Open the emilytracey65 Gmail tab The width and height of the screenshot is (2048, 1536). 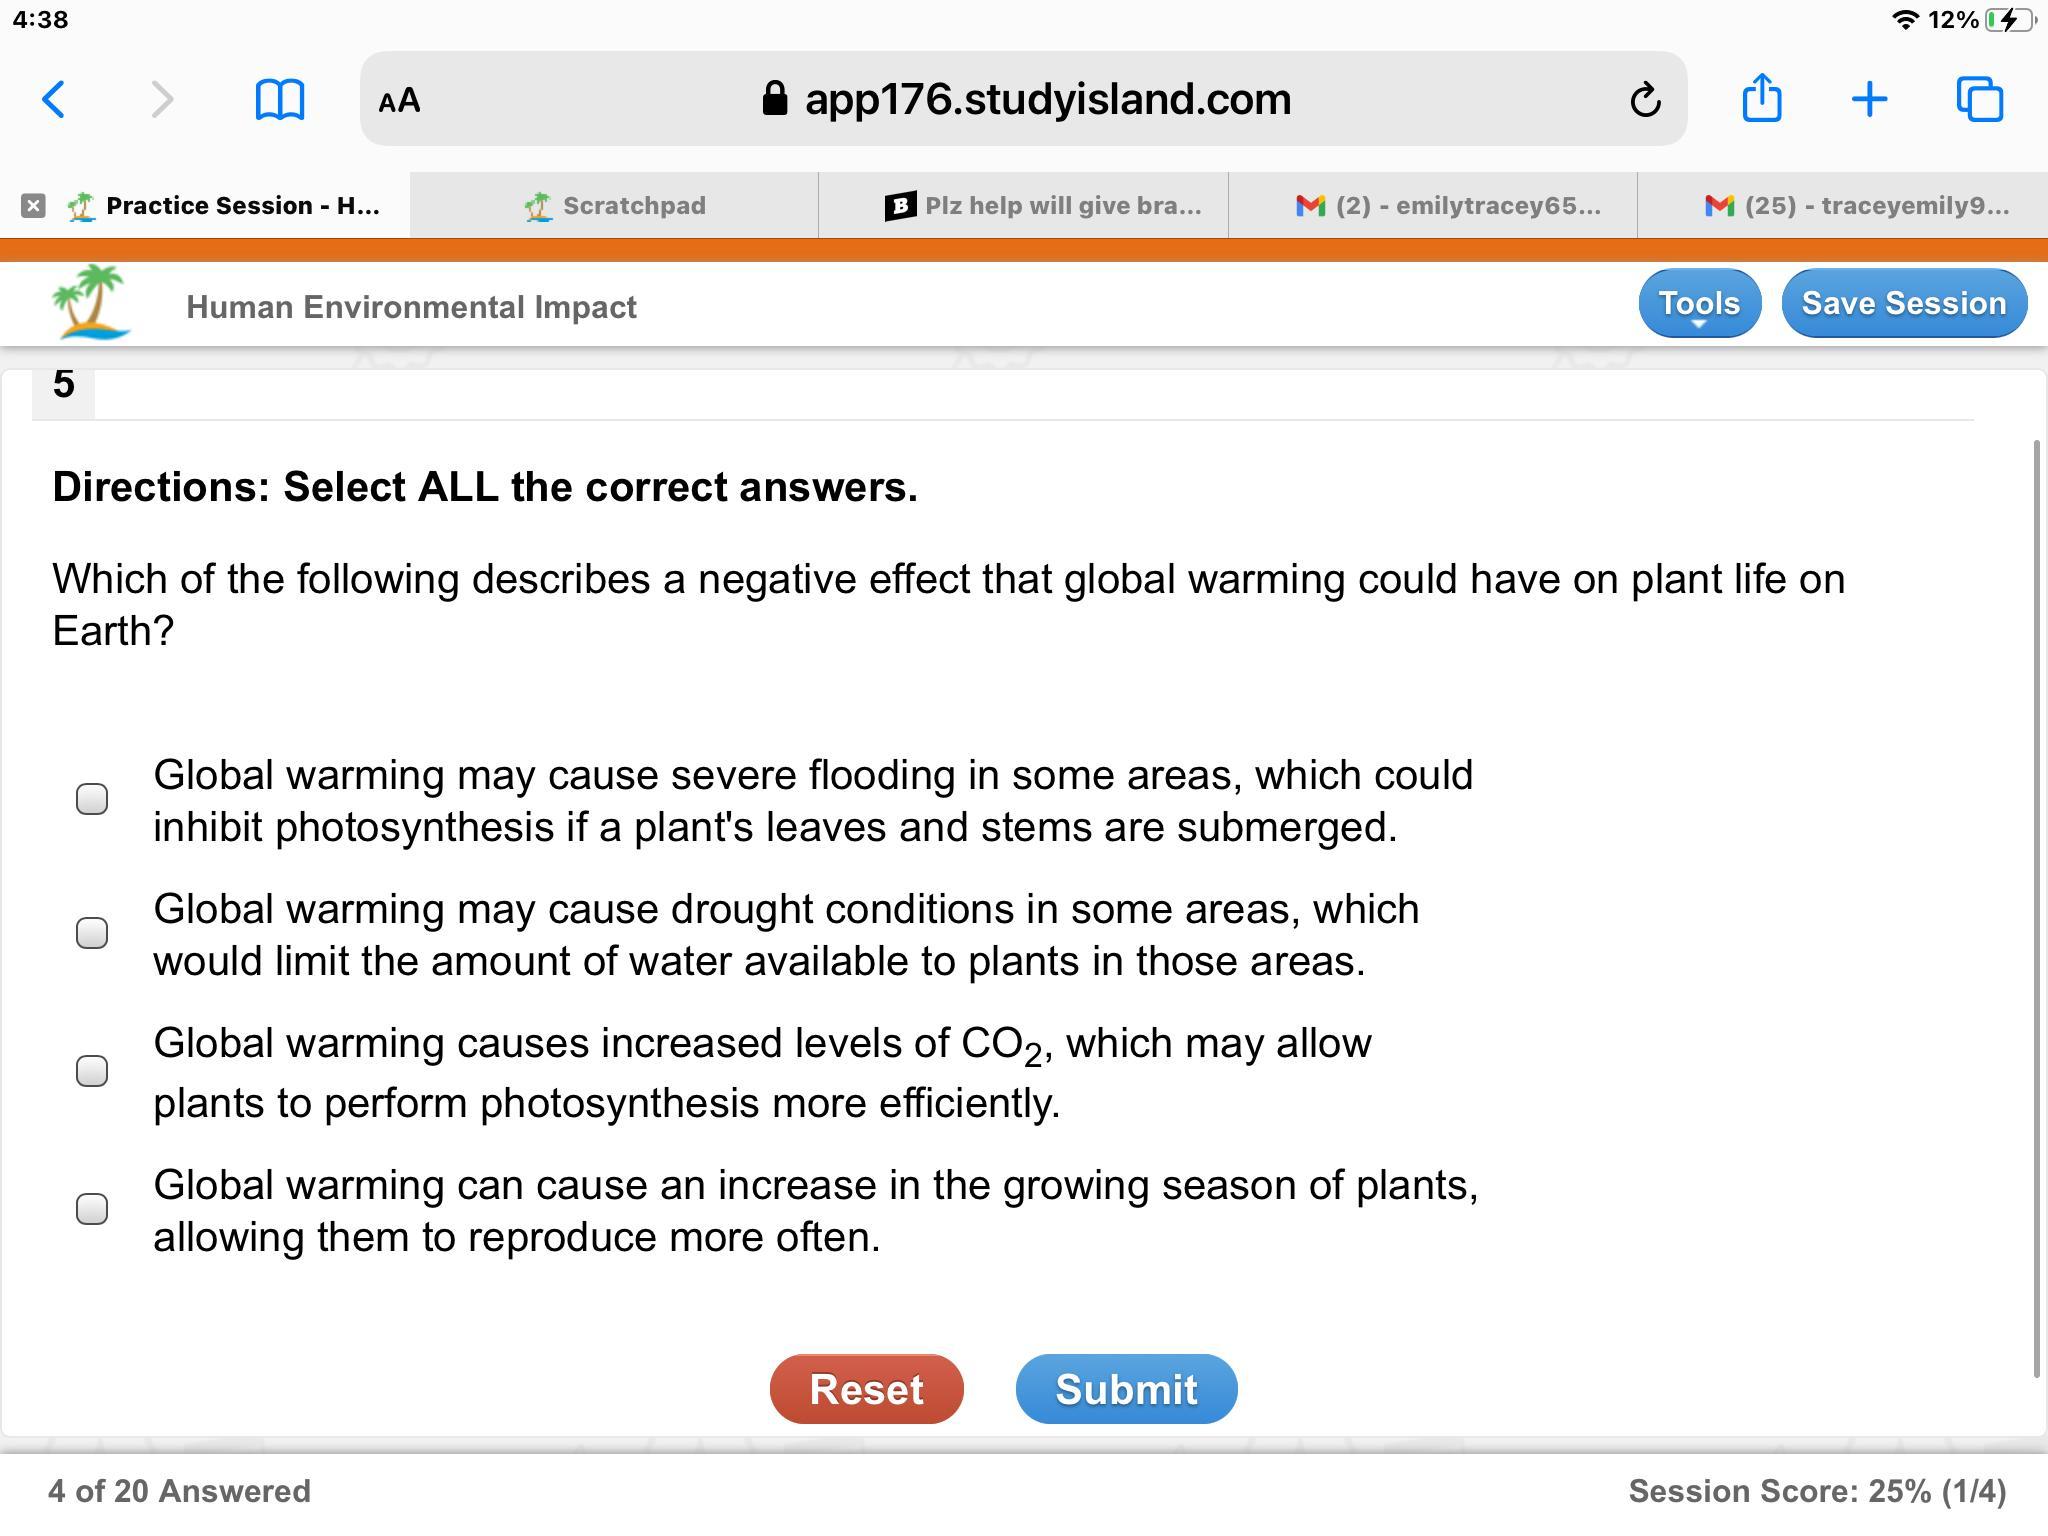[1448, 206]
